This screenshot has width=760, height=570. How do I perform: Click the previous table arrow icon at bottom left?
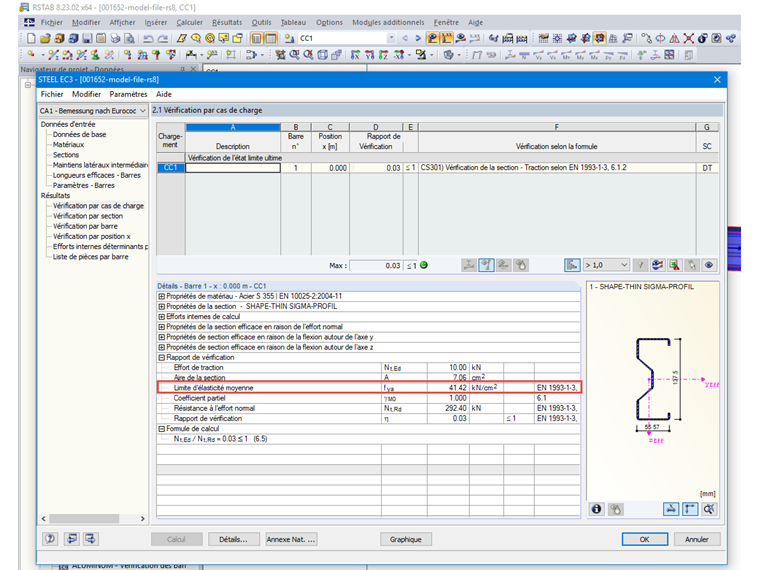click(x=72, y=538)
